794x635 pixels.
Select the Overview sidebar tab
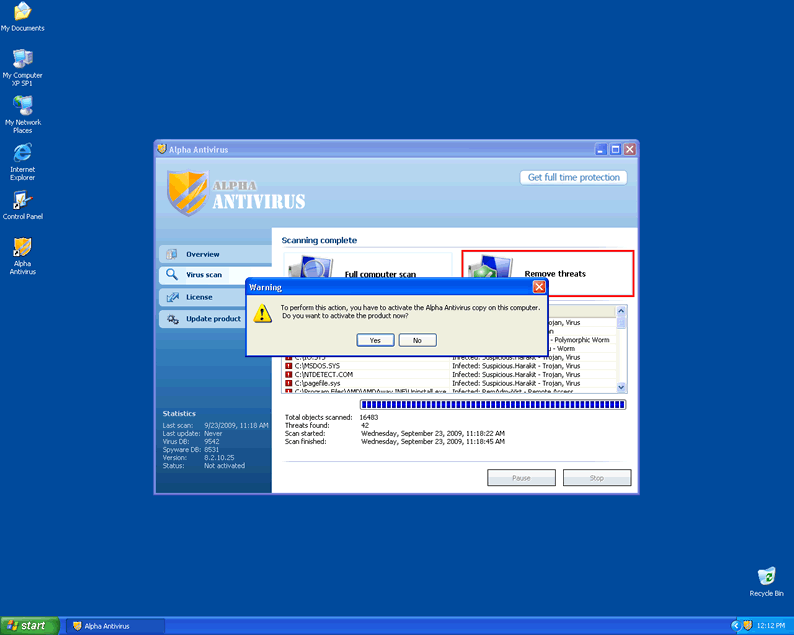point(204,254)
